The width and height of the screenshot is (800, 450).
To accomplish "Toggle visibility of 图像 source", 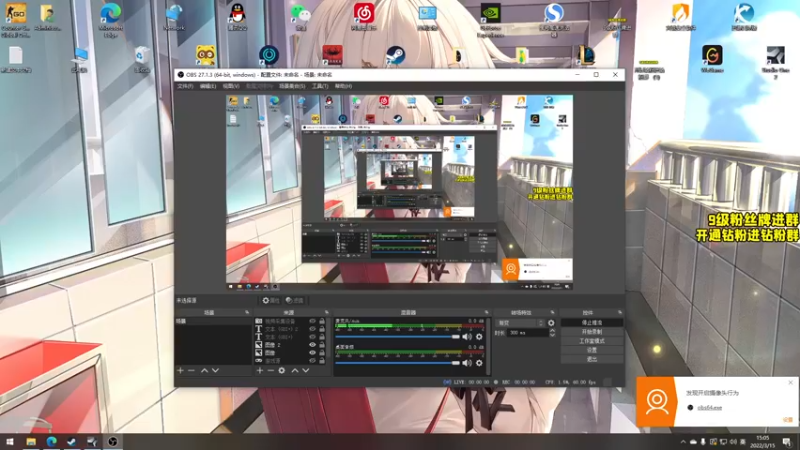I will [x=312, y=353].
